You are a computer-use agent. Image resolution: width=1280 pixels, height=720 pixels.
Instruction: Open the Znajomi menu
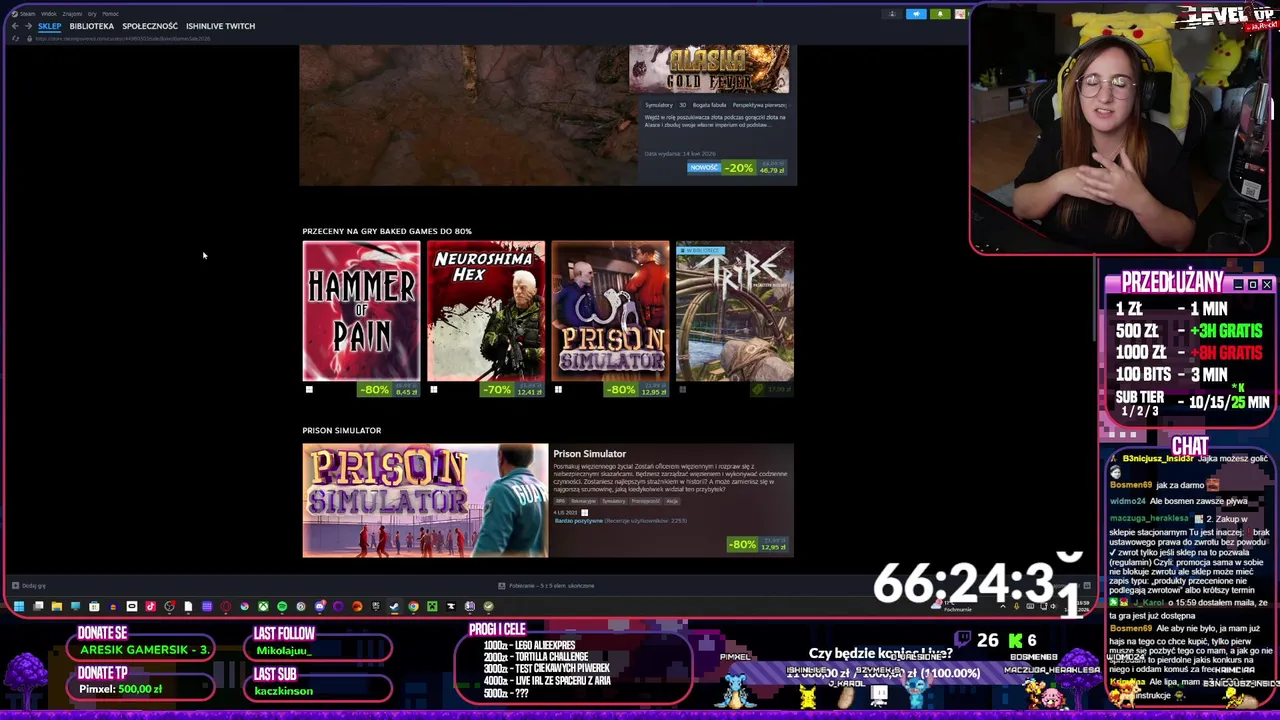click(x=72, y=14)
